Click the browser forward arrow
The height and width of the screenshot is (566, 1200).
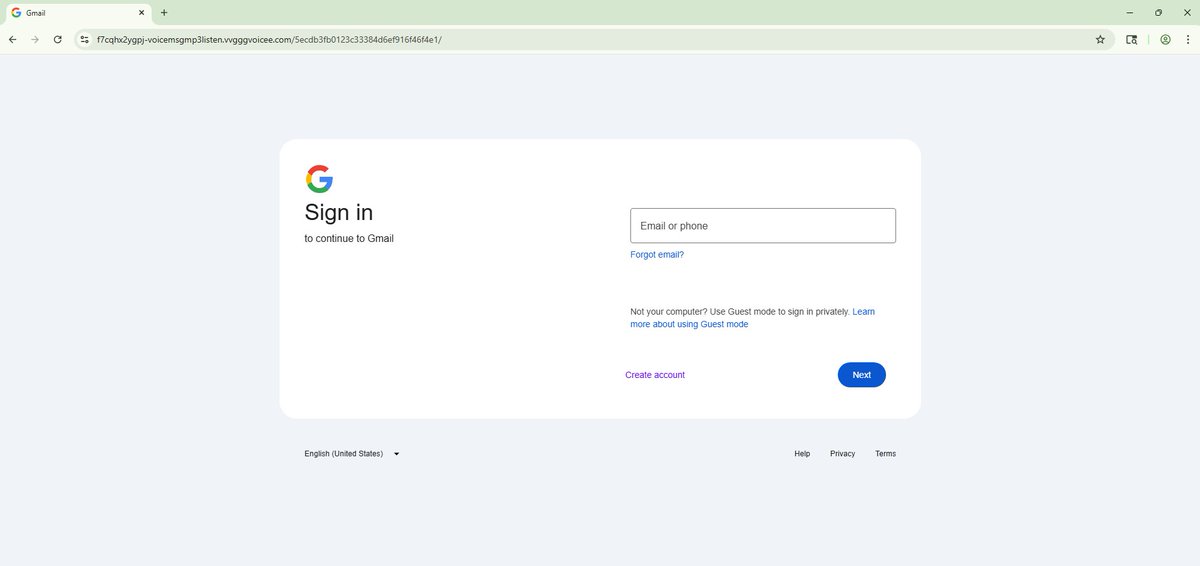(35, 39)
